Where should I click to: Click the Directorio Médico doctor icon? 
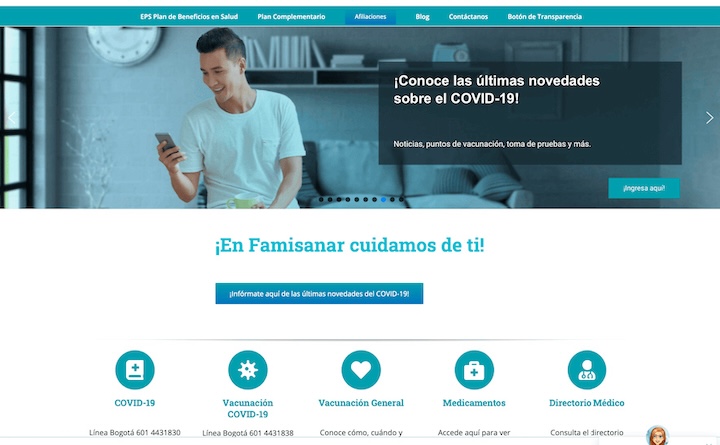coord(586,370)
